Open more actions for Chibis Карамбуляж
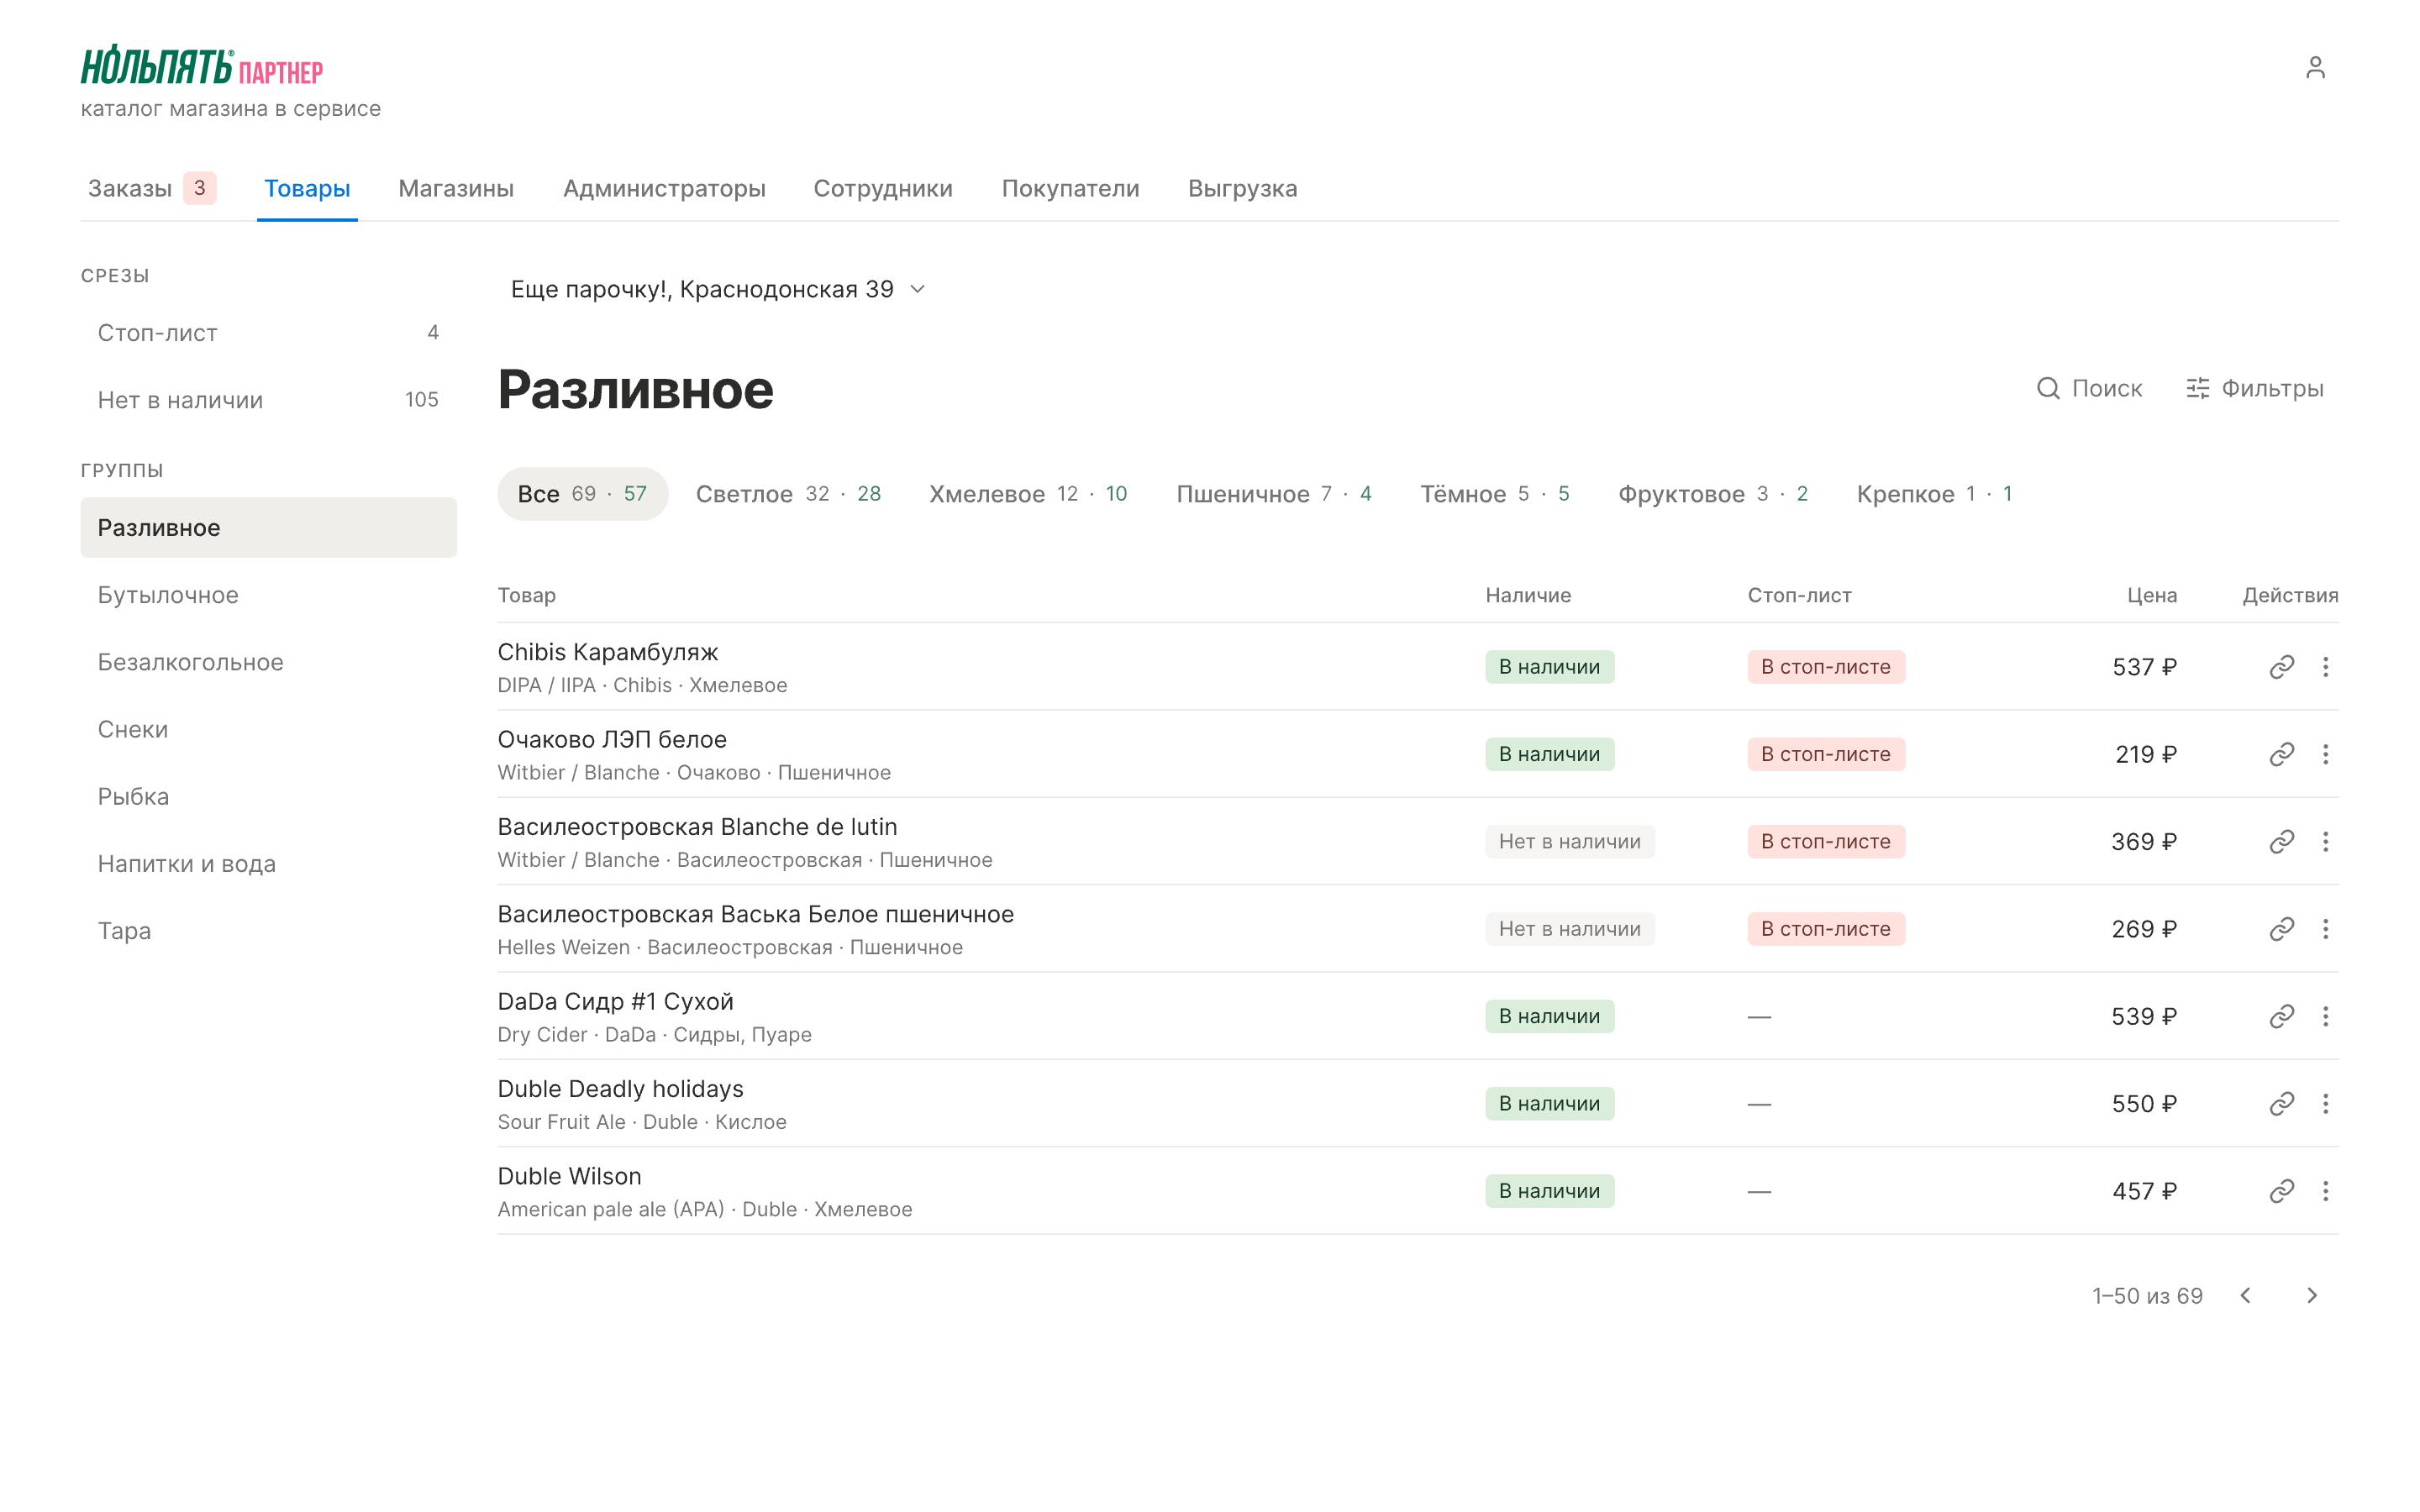Screen dimensions: 2420x1512 click(2325, 667)
